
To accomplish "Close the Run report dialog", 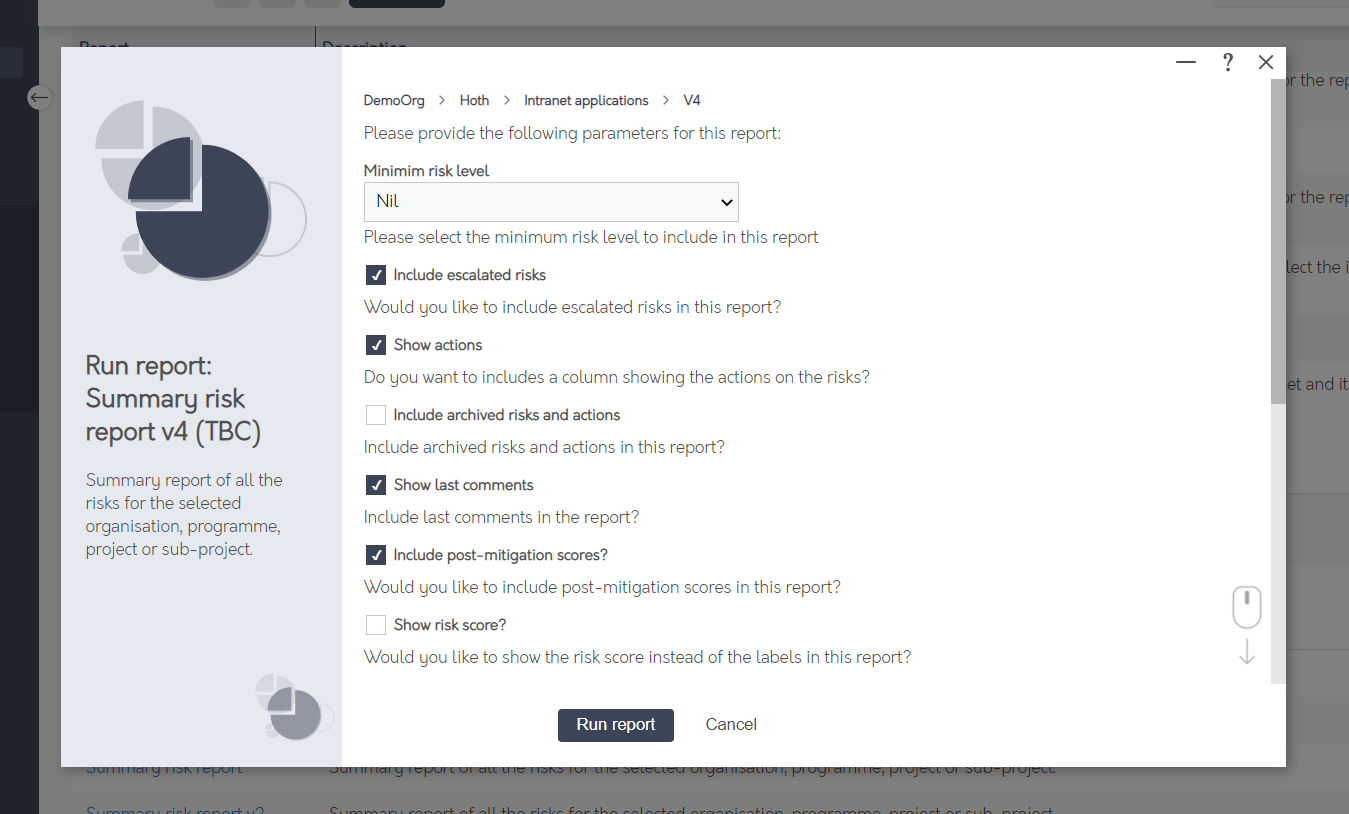I will pos(1266,62).
